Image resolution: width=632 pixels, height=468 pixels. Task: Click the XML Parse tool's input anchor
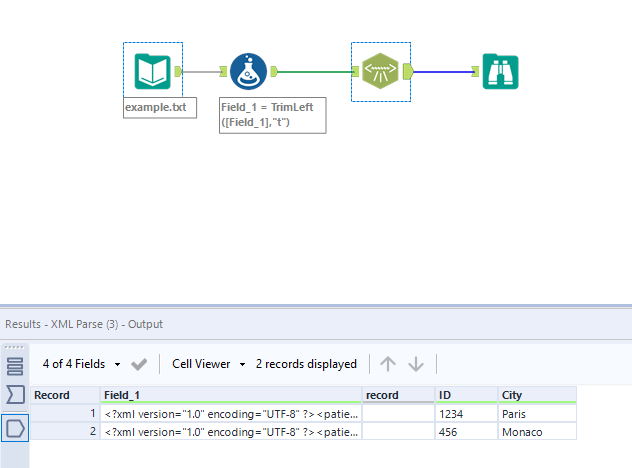[355, 72]
